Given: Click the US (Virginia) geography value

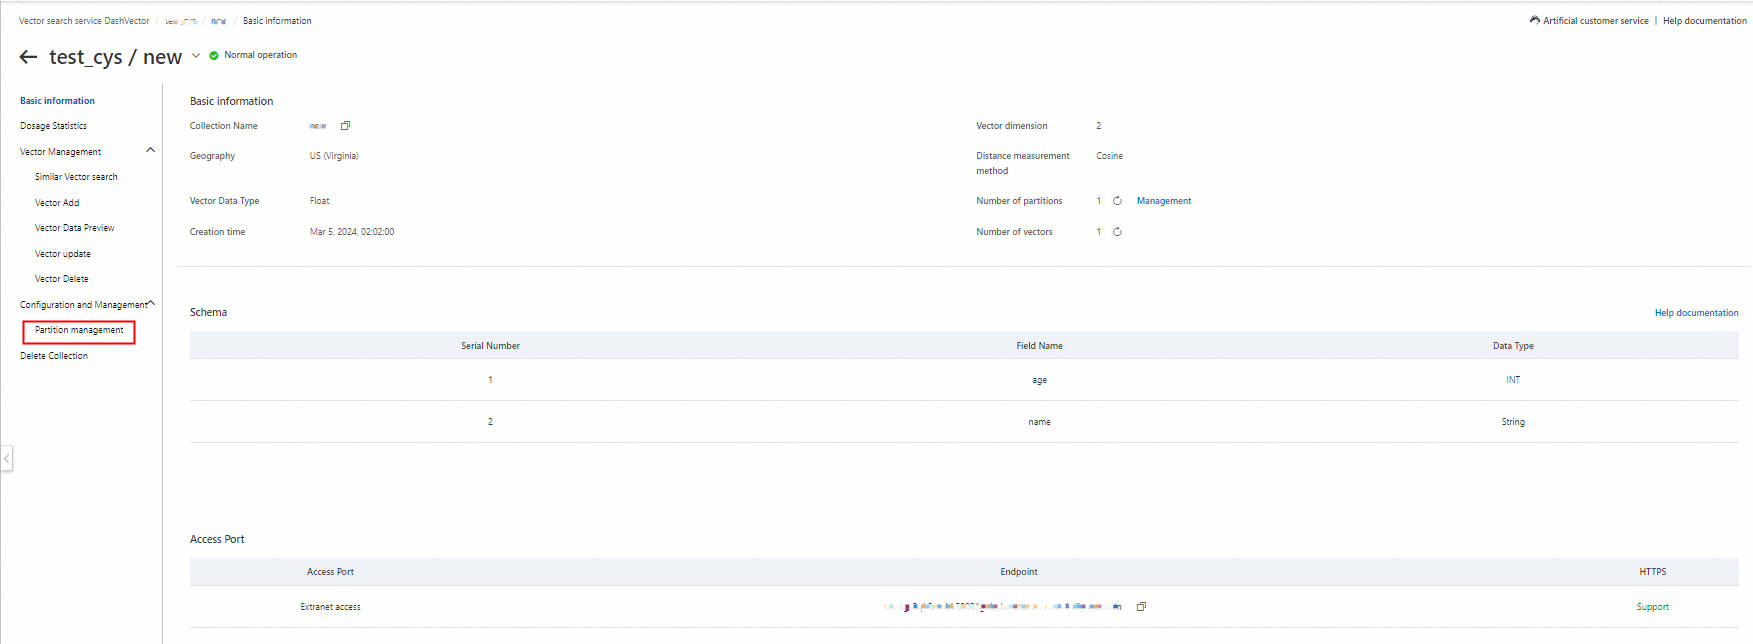Looking at the screenshot, I should (334, 156).
